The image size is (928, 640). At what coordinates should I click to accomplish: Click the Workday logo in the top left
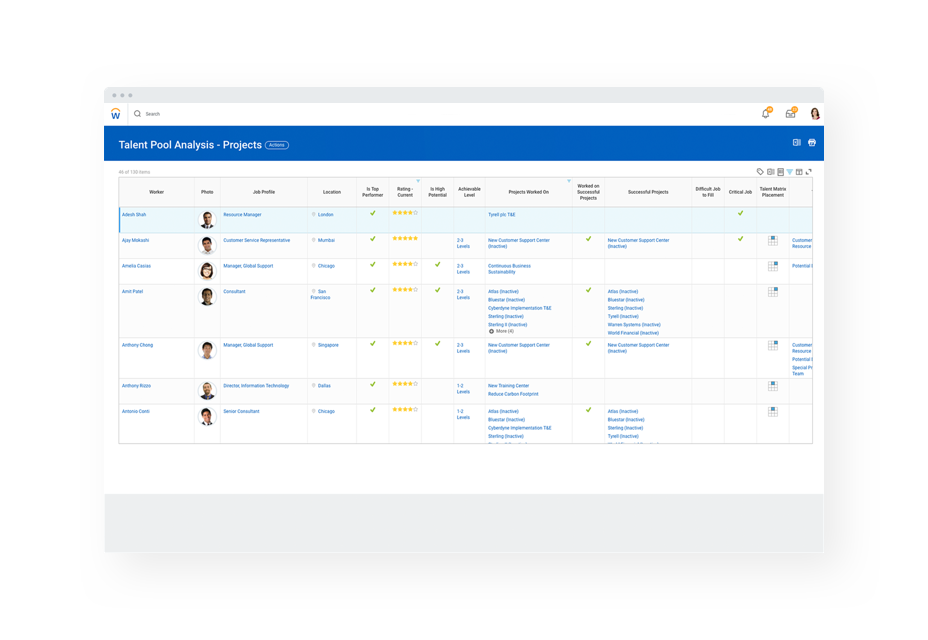116,113
